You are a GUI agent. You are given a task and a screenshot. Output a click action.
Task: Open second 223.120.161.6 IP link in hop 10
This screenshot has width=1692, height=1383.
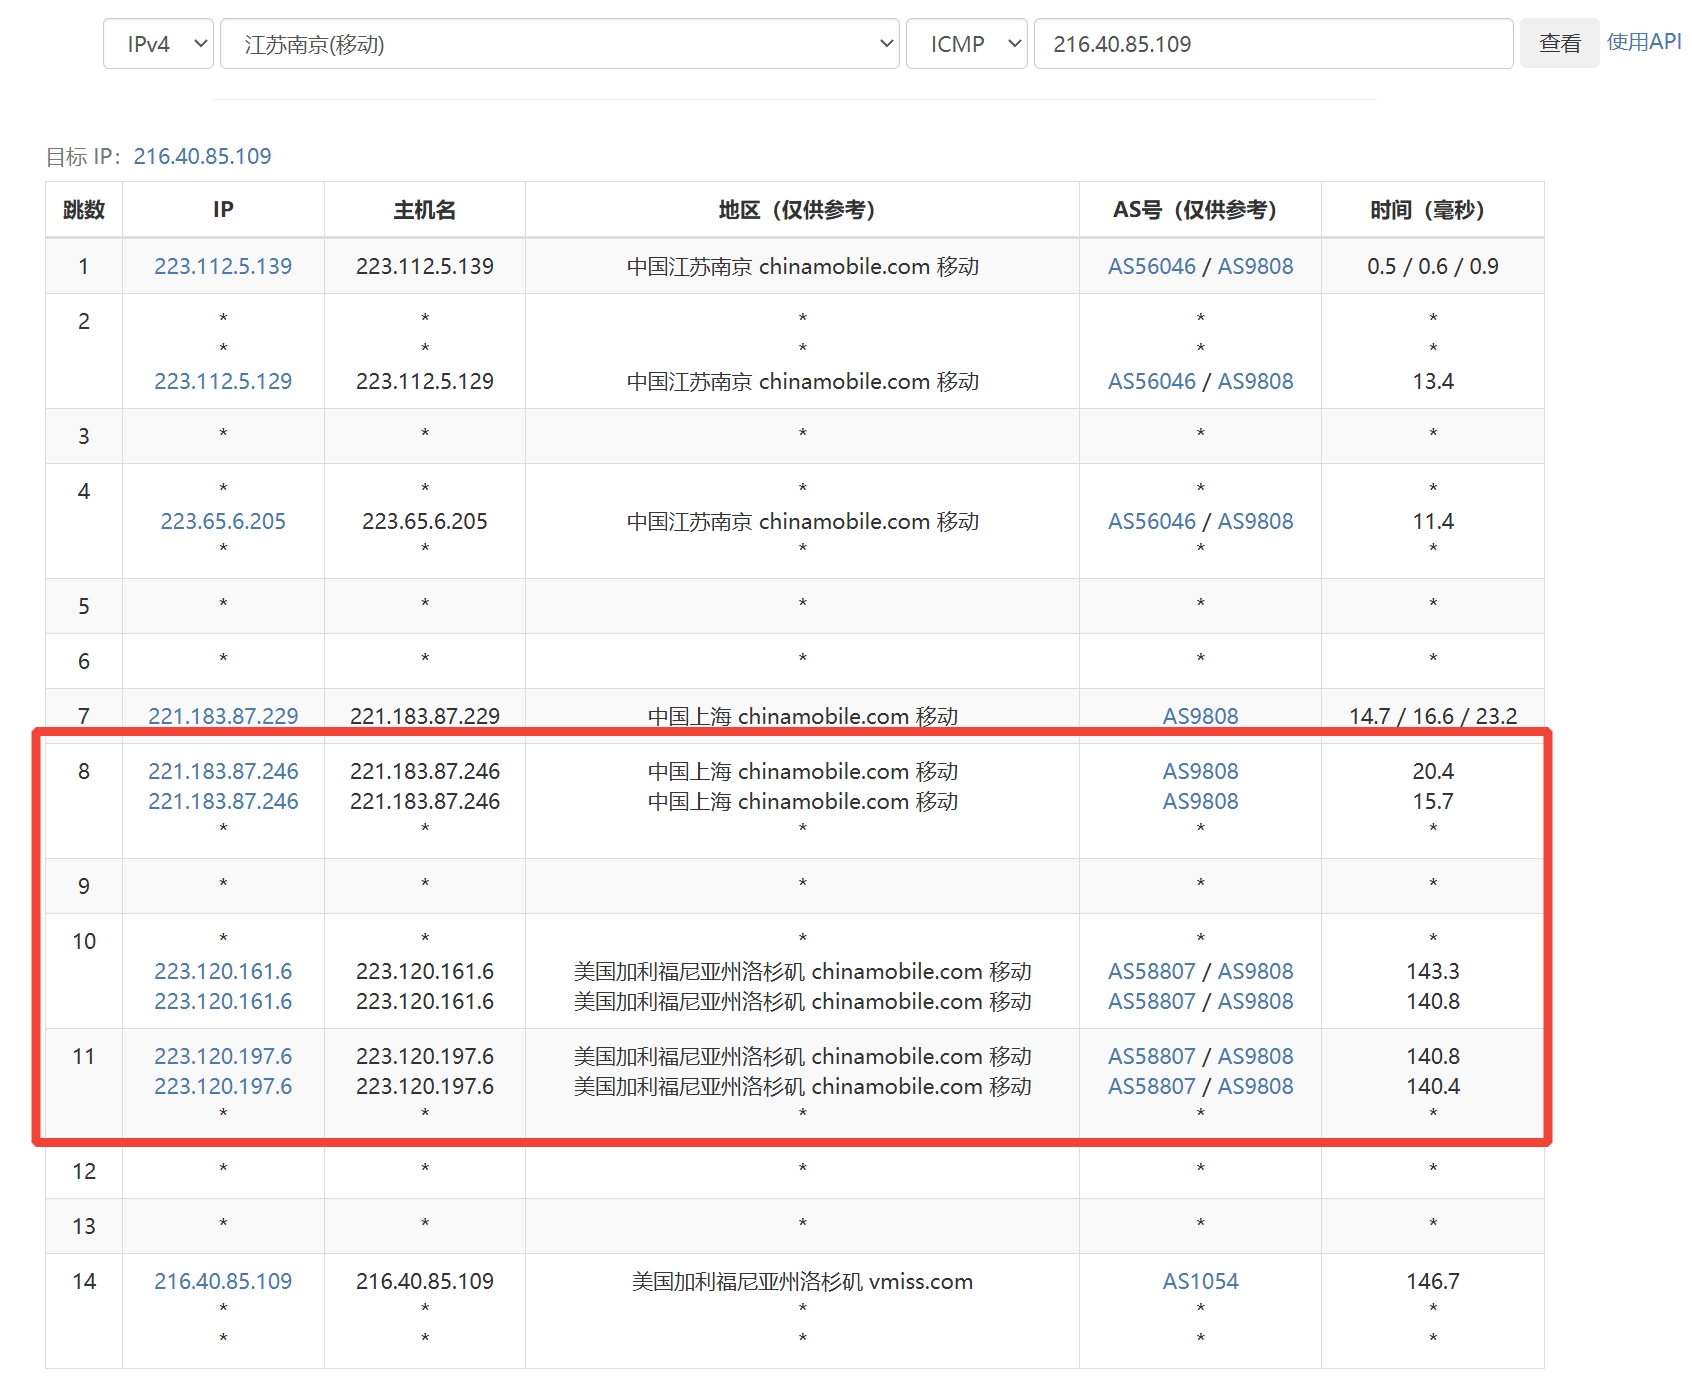point(223,1001)
